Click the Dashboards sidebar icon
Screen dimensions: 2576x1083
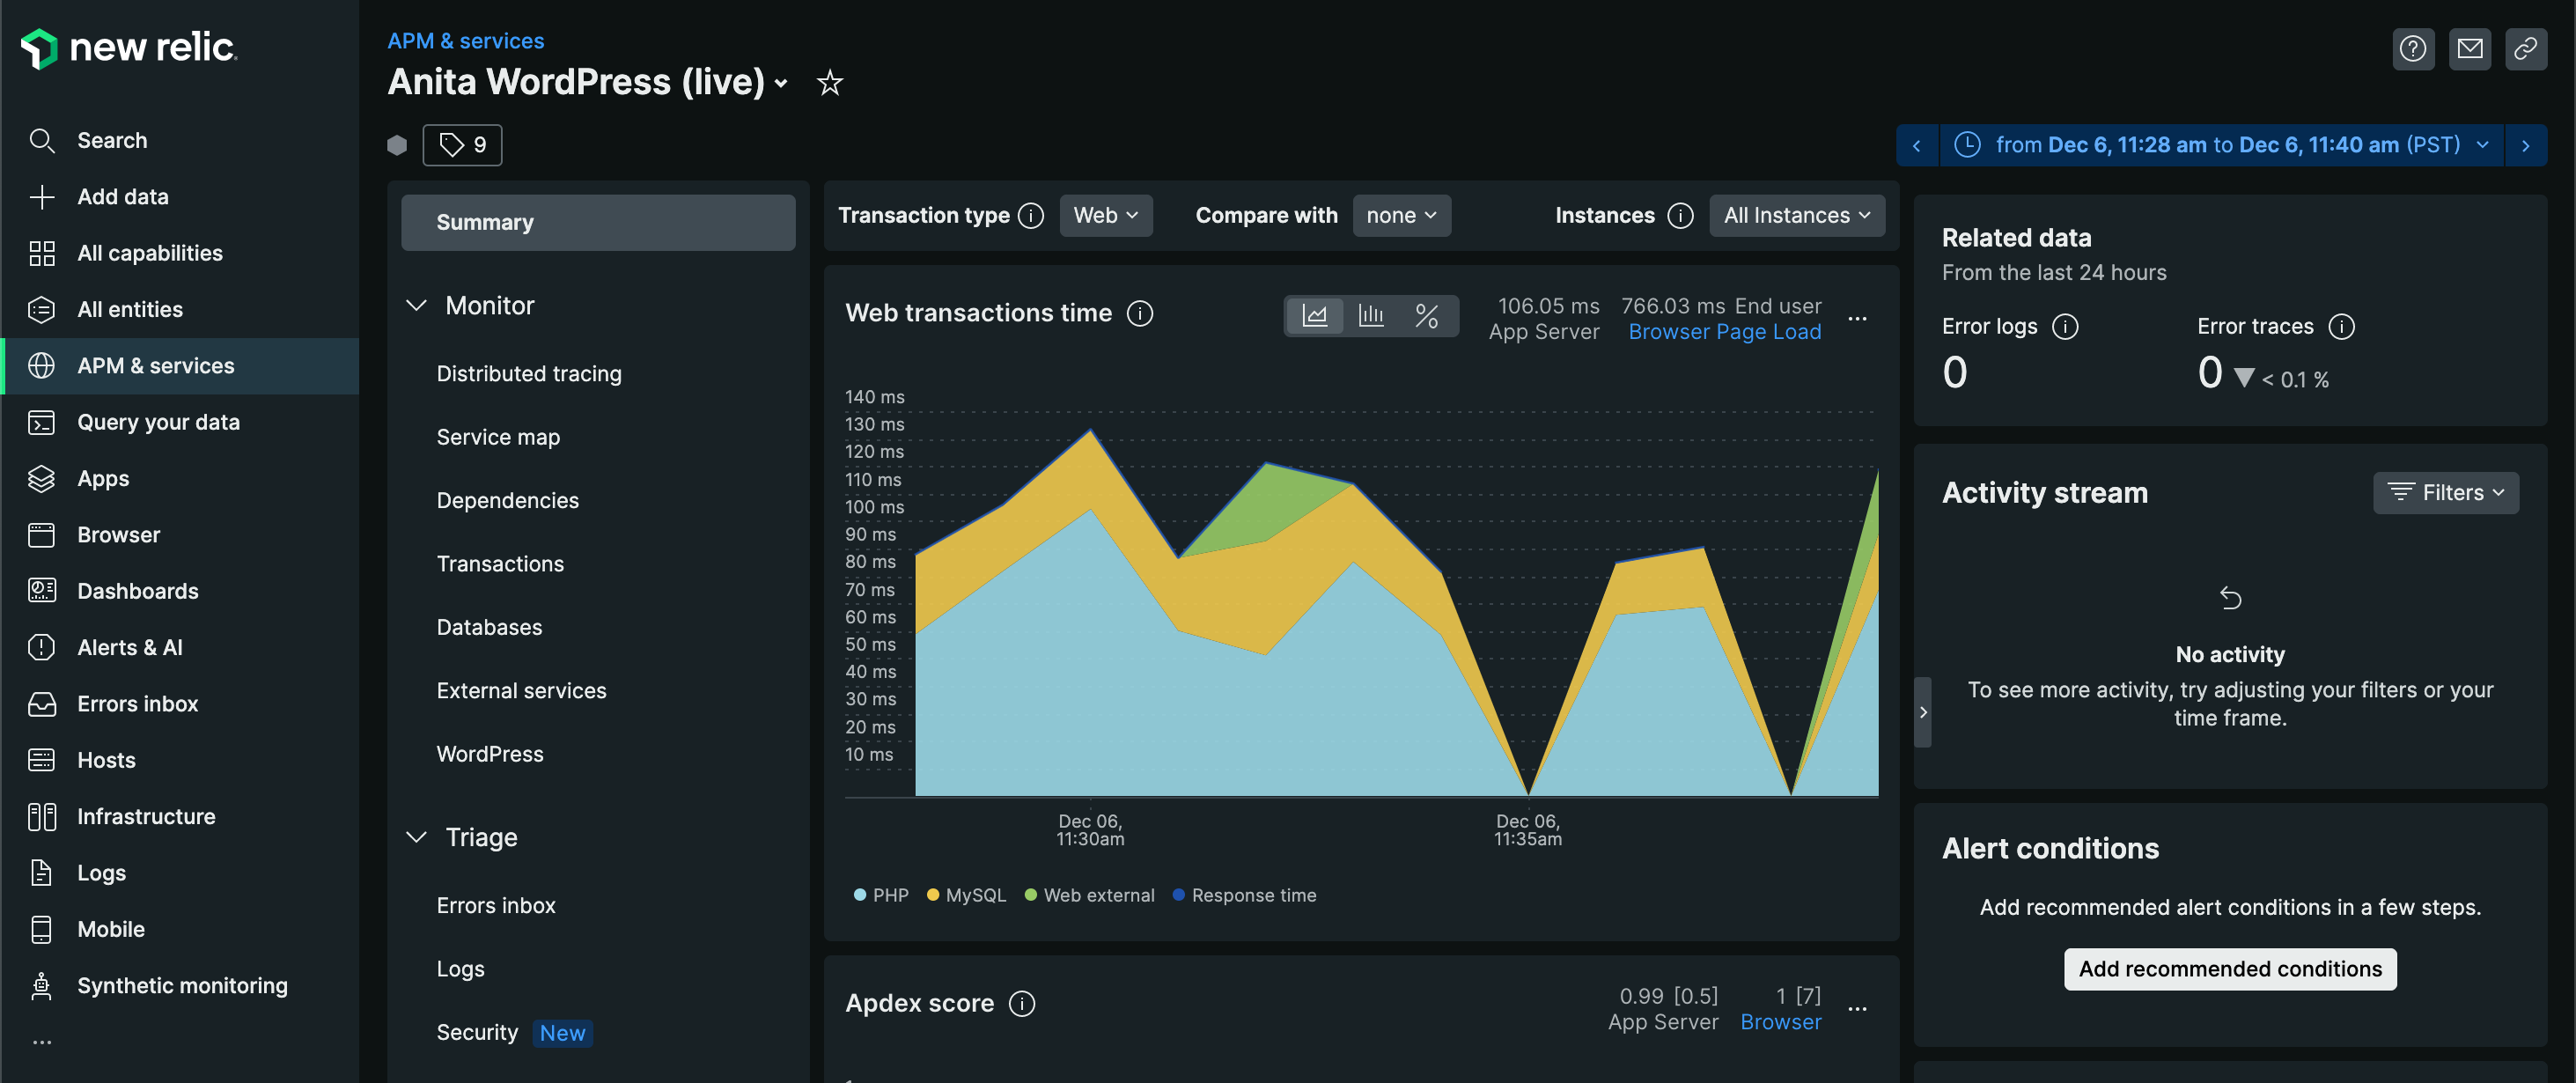41,590
